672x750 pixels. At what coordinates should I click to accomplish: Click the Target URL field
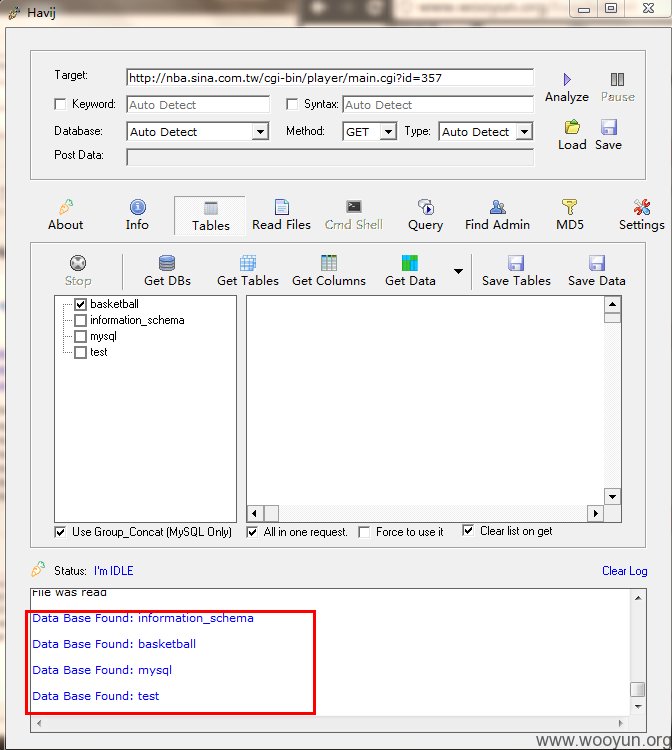(330, 77)
